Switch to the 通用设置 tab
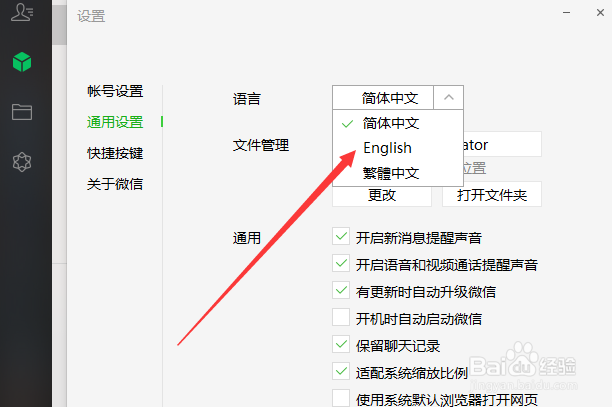This screenshot has width=612, height=407. coord(115,122)
